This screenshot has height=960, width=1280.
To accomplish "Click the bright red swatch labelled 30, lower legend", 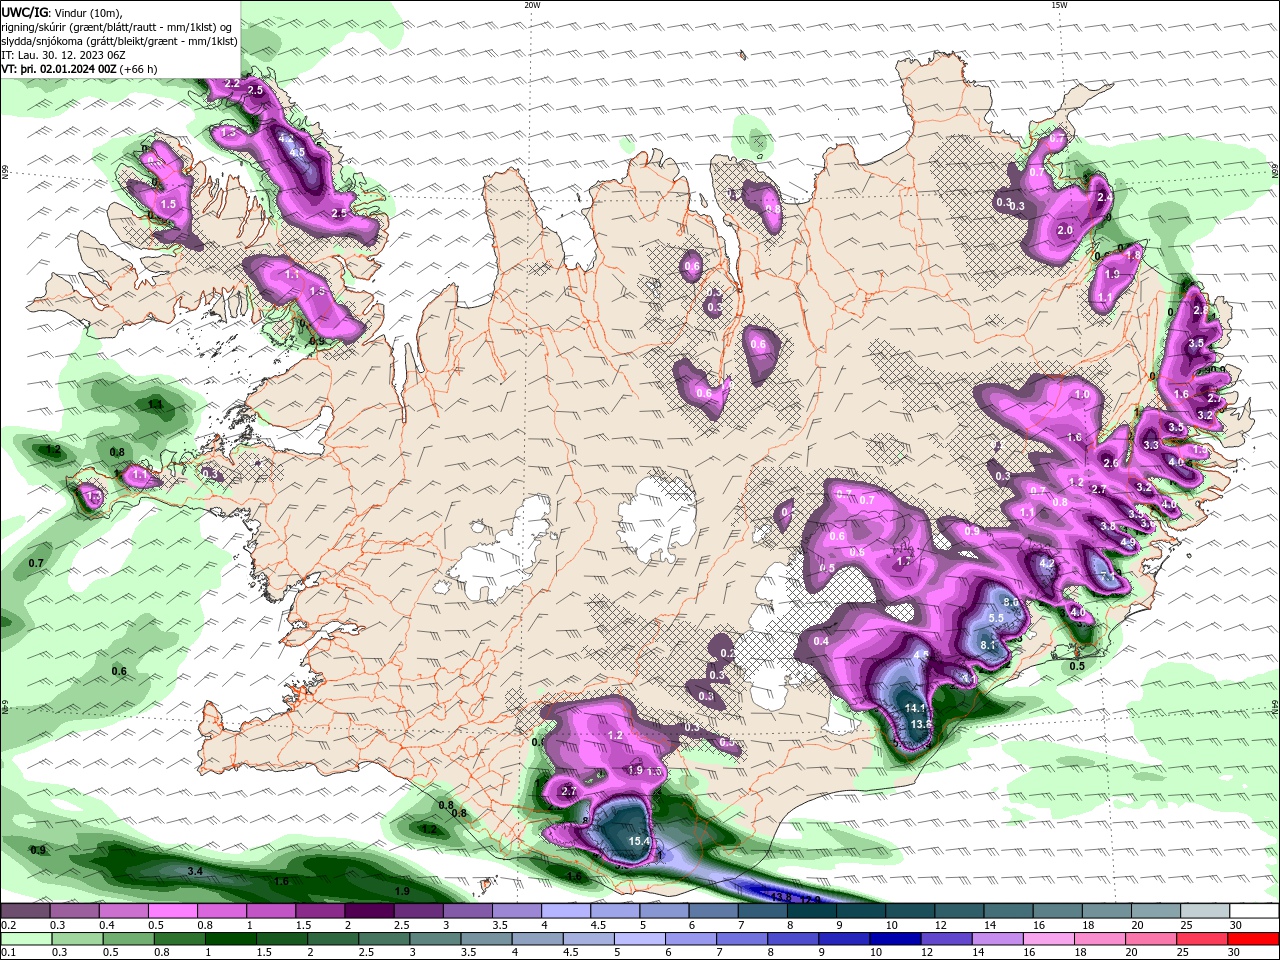I will click(x=1254, y=939).
